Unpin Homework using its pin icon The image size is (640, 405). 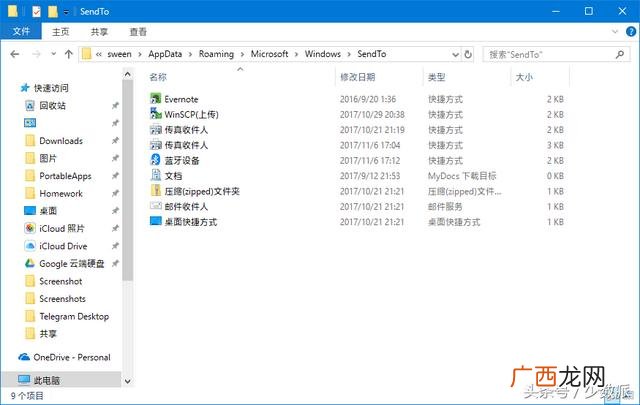click(115, 193)
